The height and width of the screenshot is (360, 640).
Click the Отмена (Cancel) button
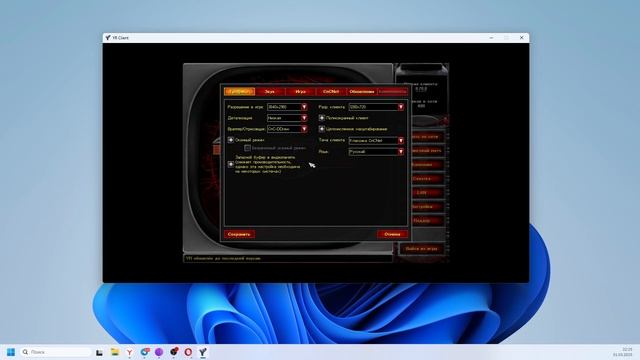click(x=392, y=234)
